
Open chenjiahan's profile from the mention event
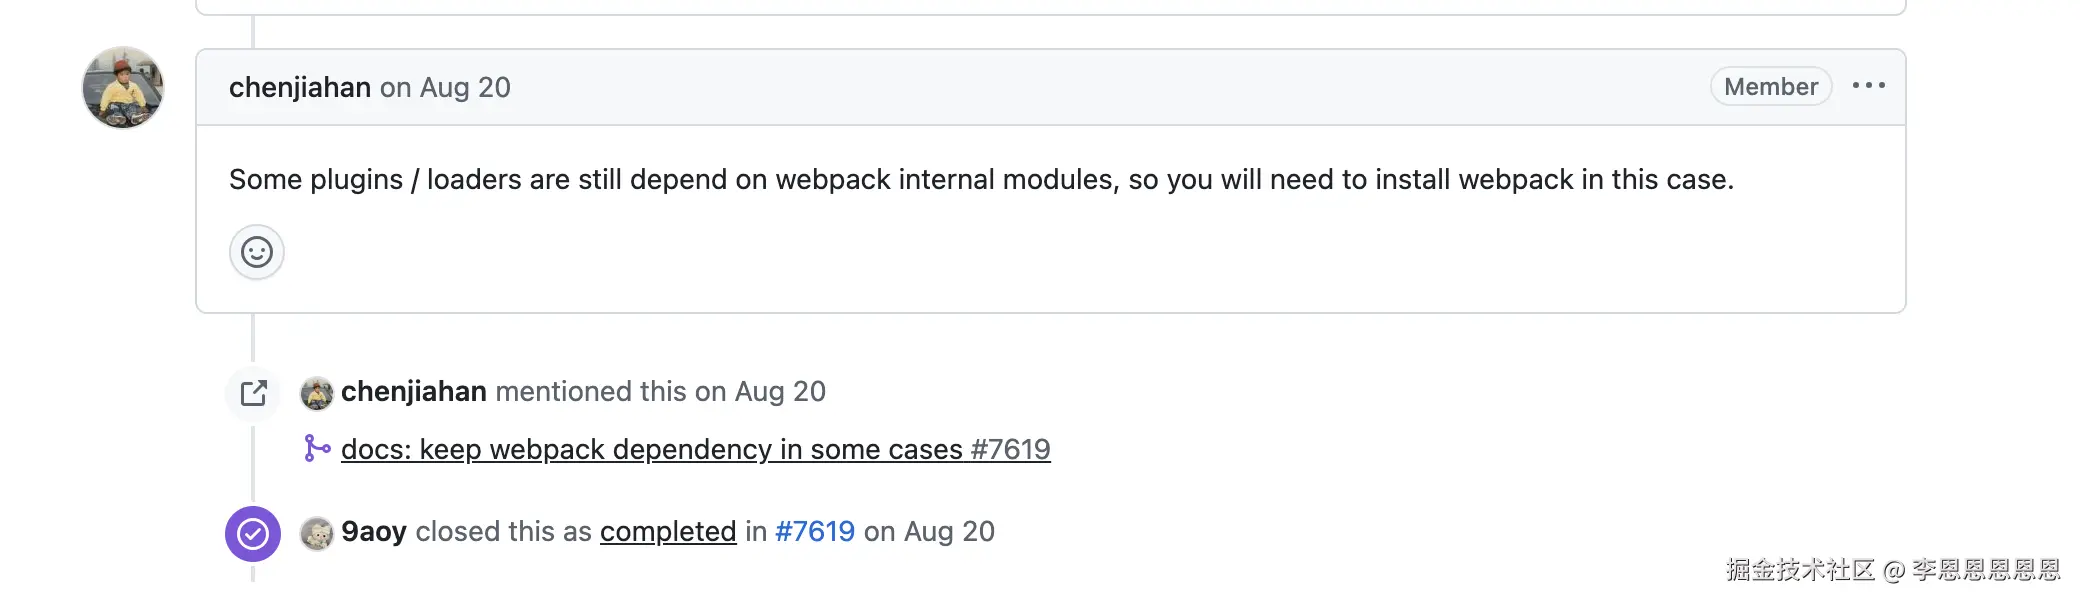(414, 392)
